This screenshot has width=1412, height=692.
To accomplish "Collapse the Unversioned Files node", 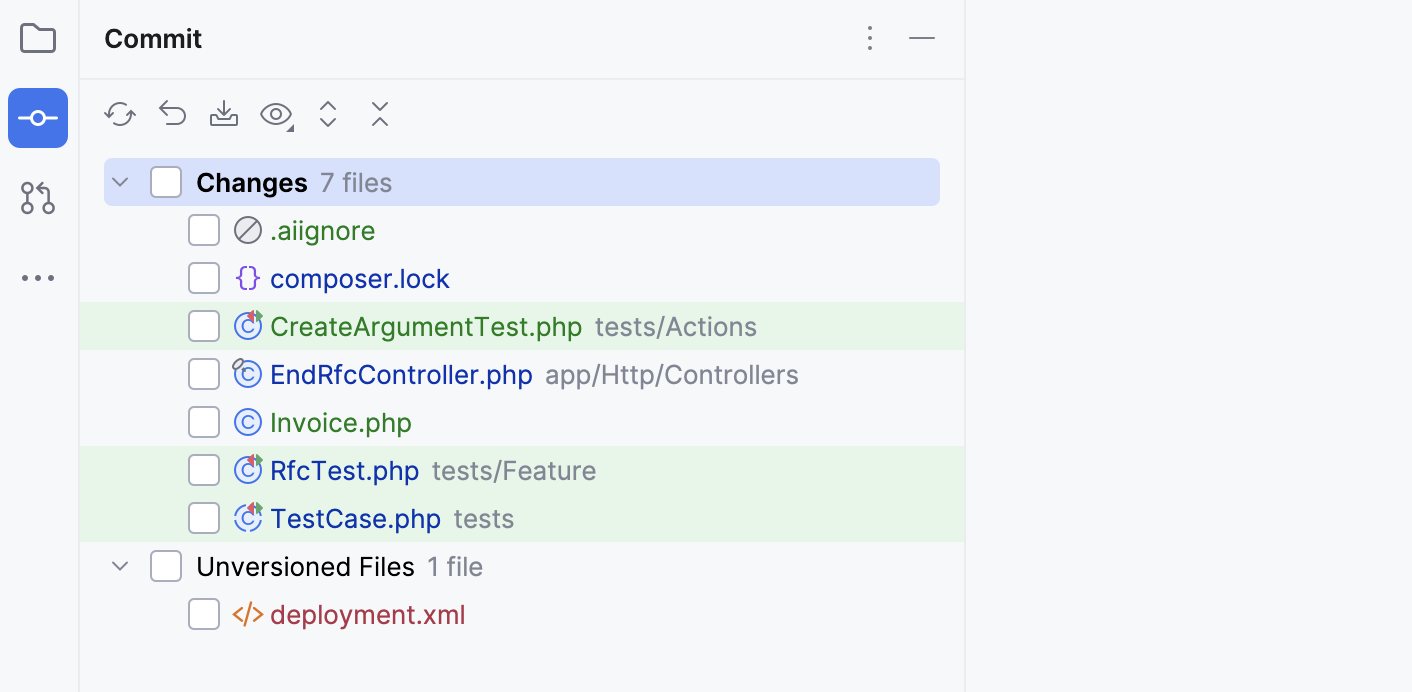I will [120, 566].
